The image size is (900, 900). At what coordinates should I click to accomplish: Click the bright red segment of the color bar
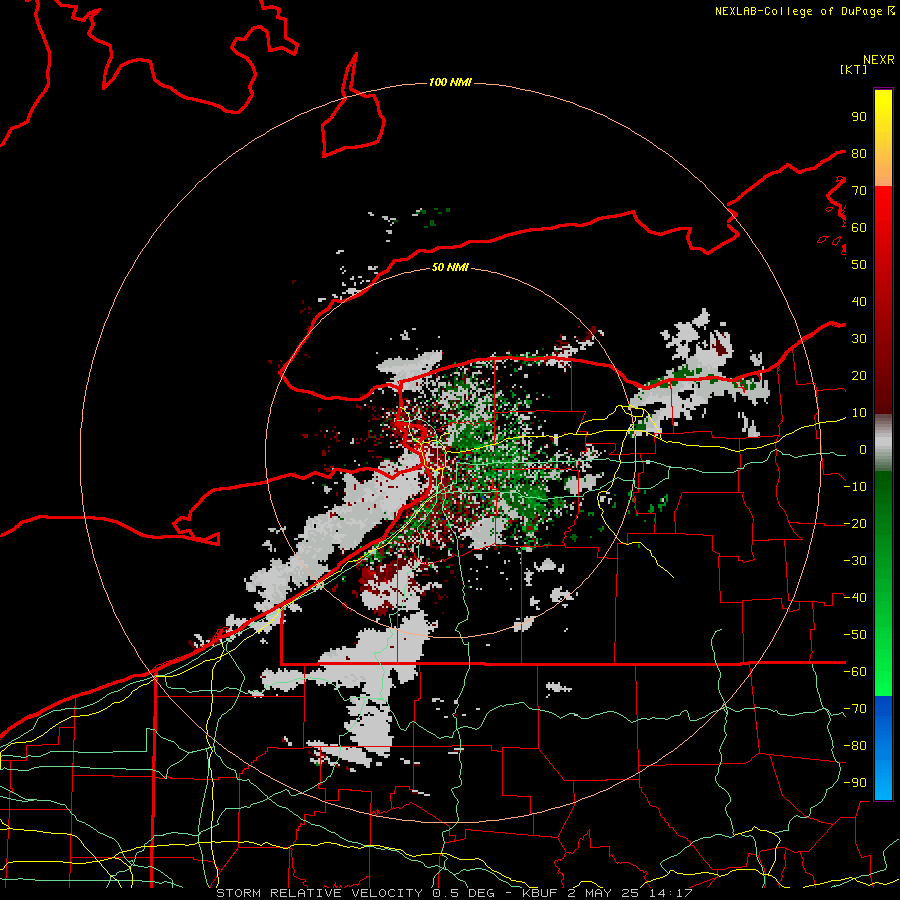(883, 212)
